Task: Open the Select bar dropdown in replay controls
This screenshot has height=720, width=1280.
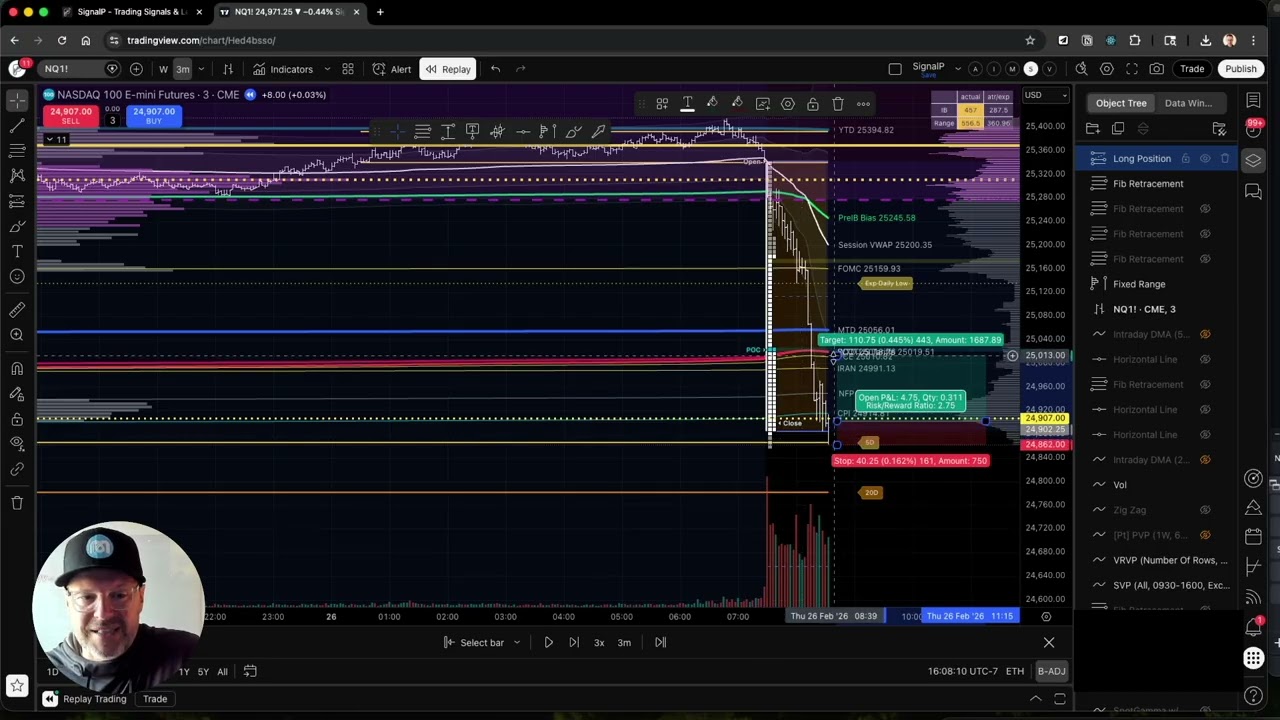Action: point(482,643)
